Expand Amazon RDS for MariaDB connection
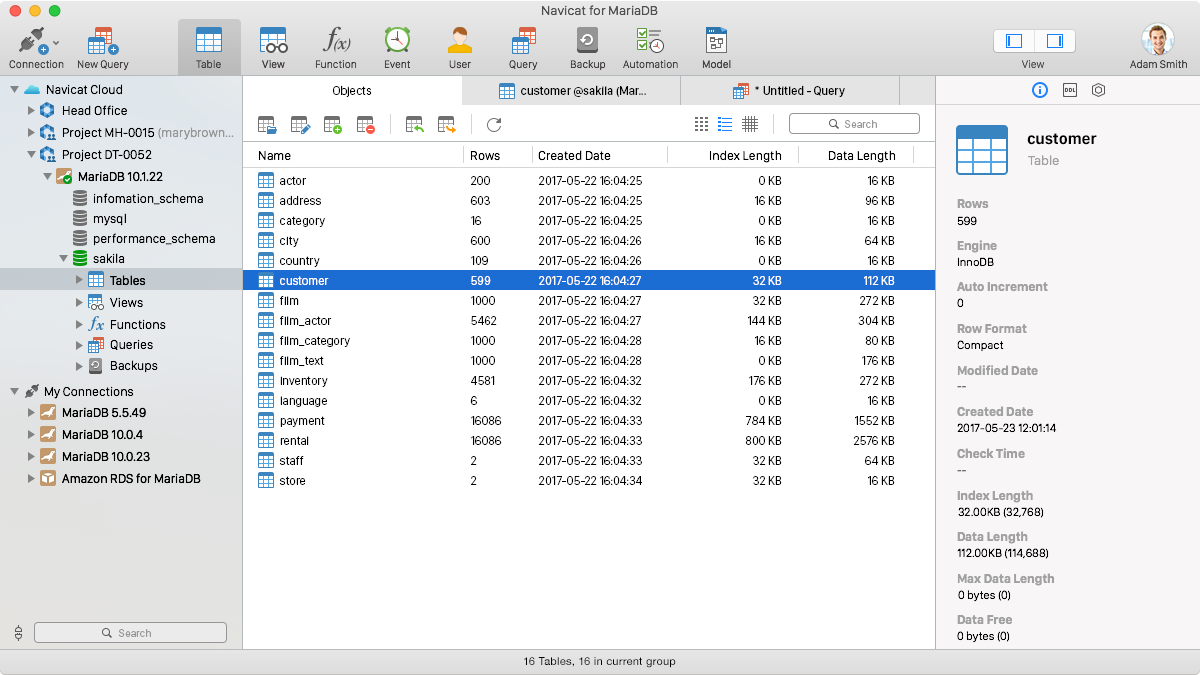Image resolution: width=1200 pixels, height=675 pixels. tap(31, 479)
